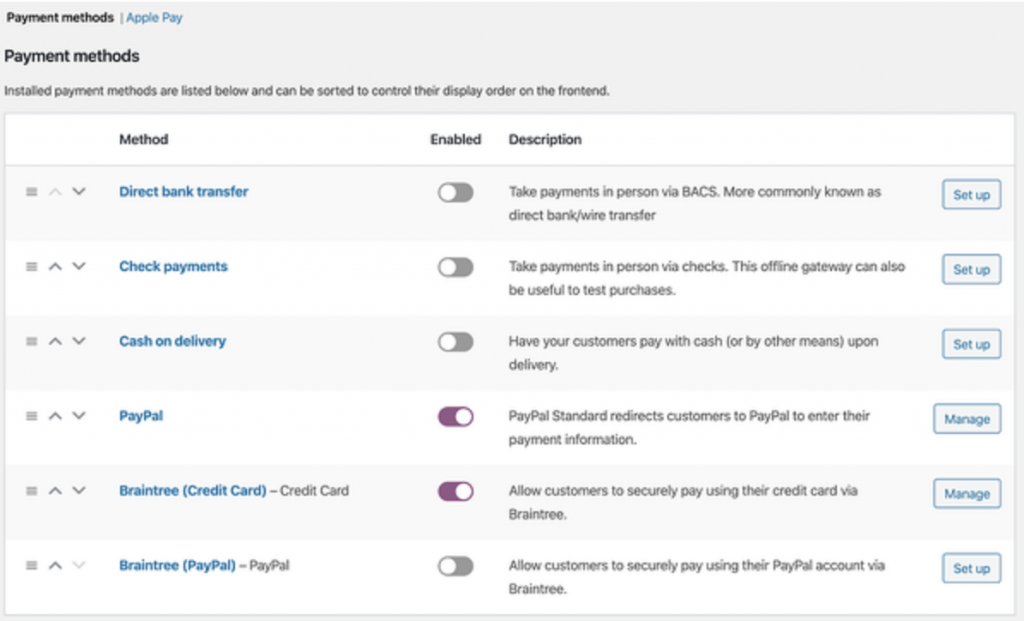Move Cash on delivery up one position

pos(56,342)
